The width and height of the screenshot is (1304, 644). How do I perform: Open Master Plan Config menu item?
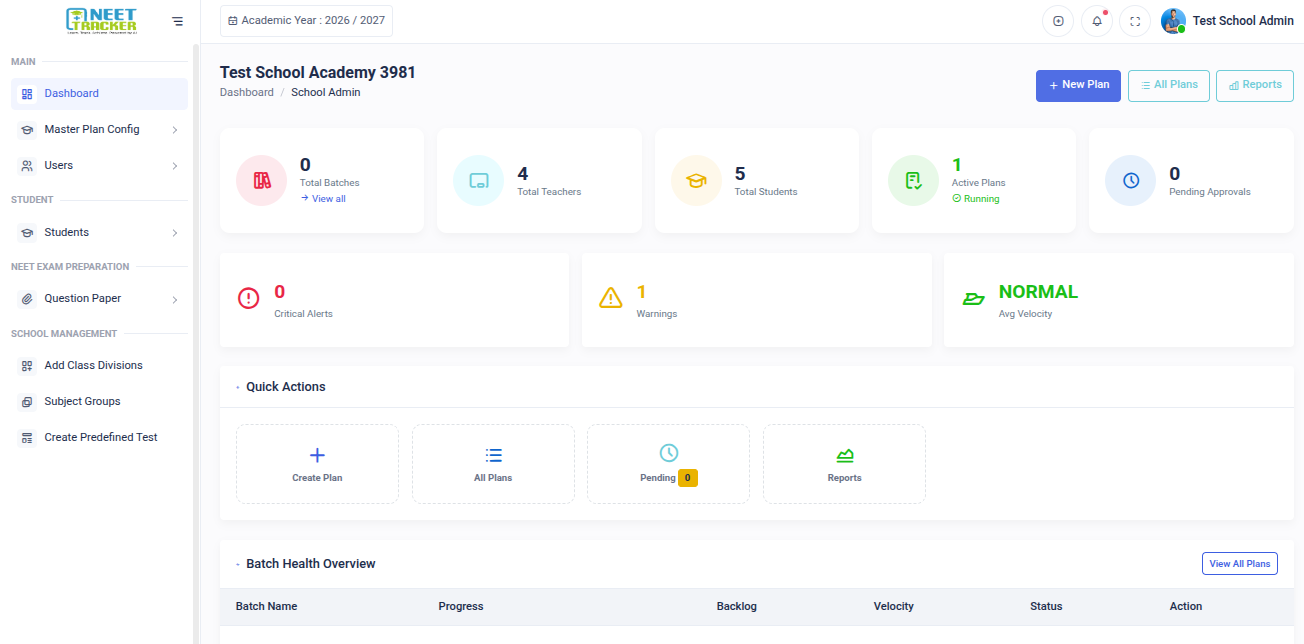99,130
